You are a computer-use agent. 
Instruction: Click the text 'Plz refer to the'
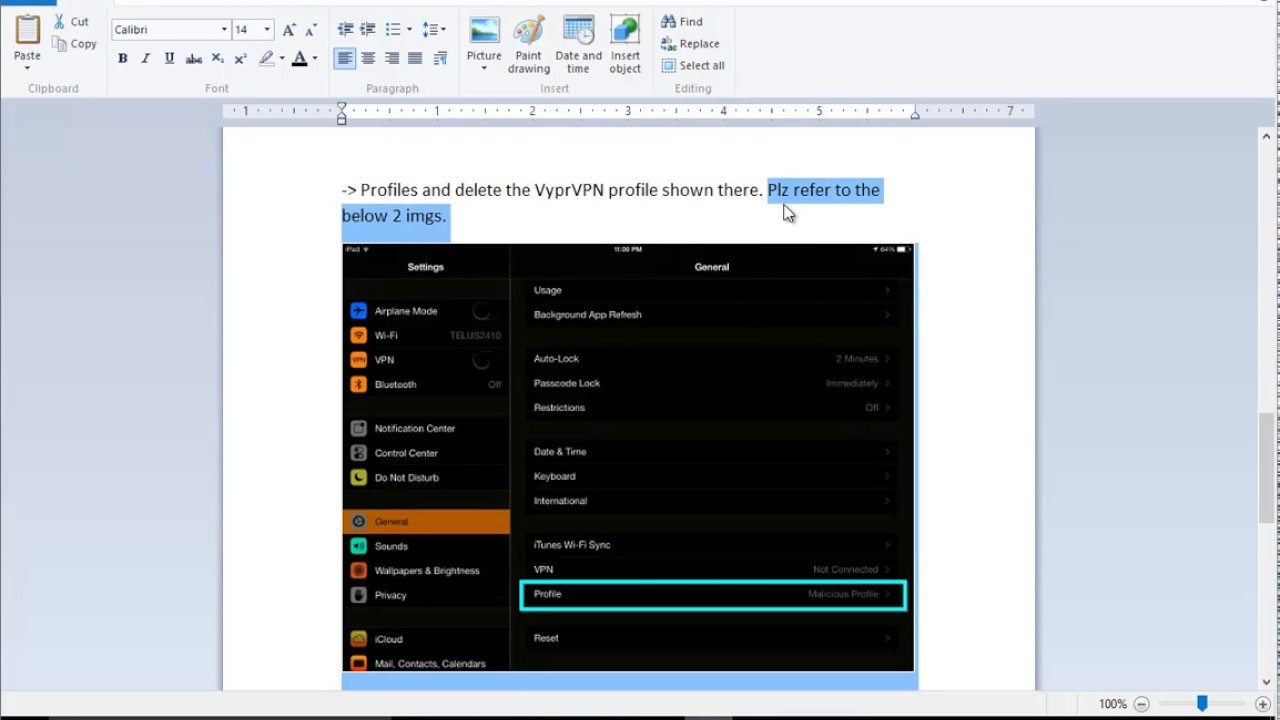824,190
